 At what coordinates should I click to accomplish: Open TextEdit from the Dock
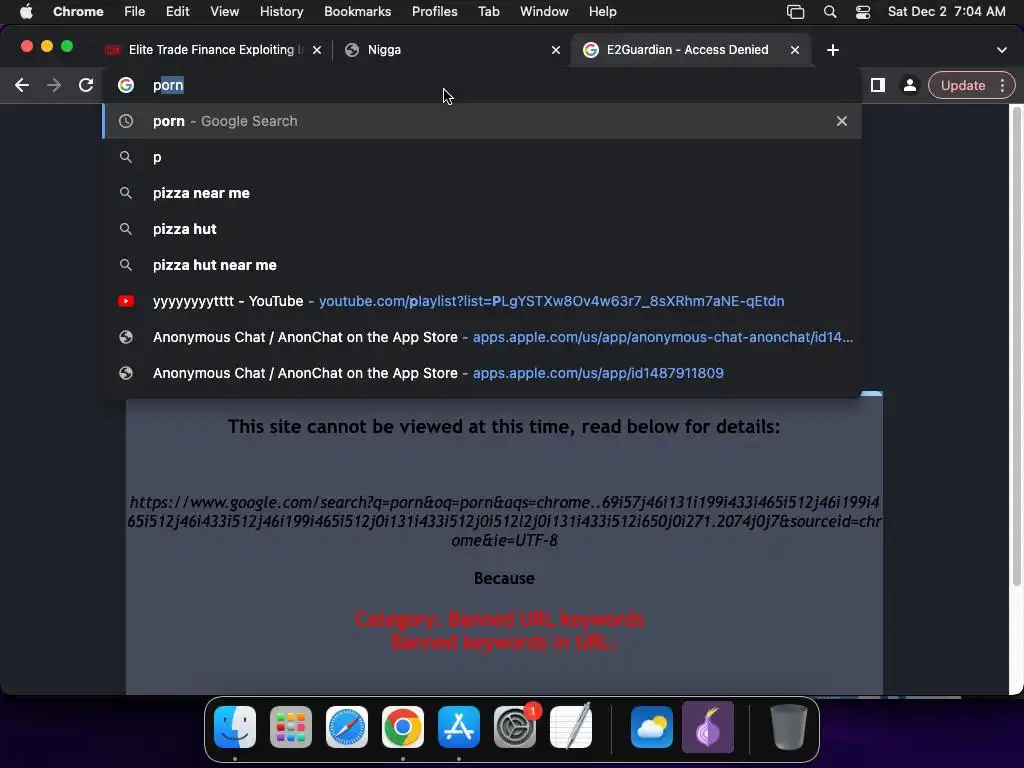coord(571,727)
